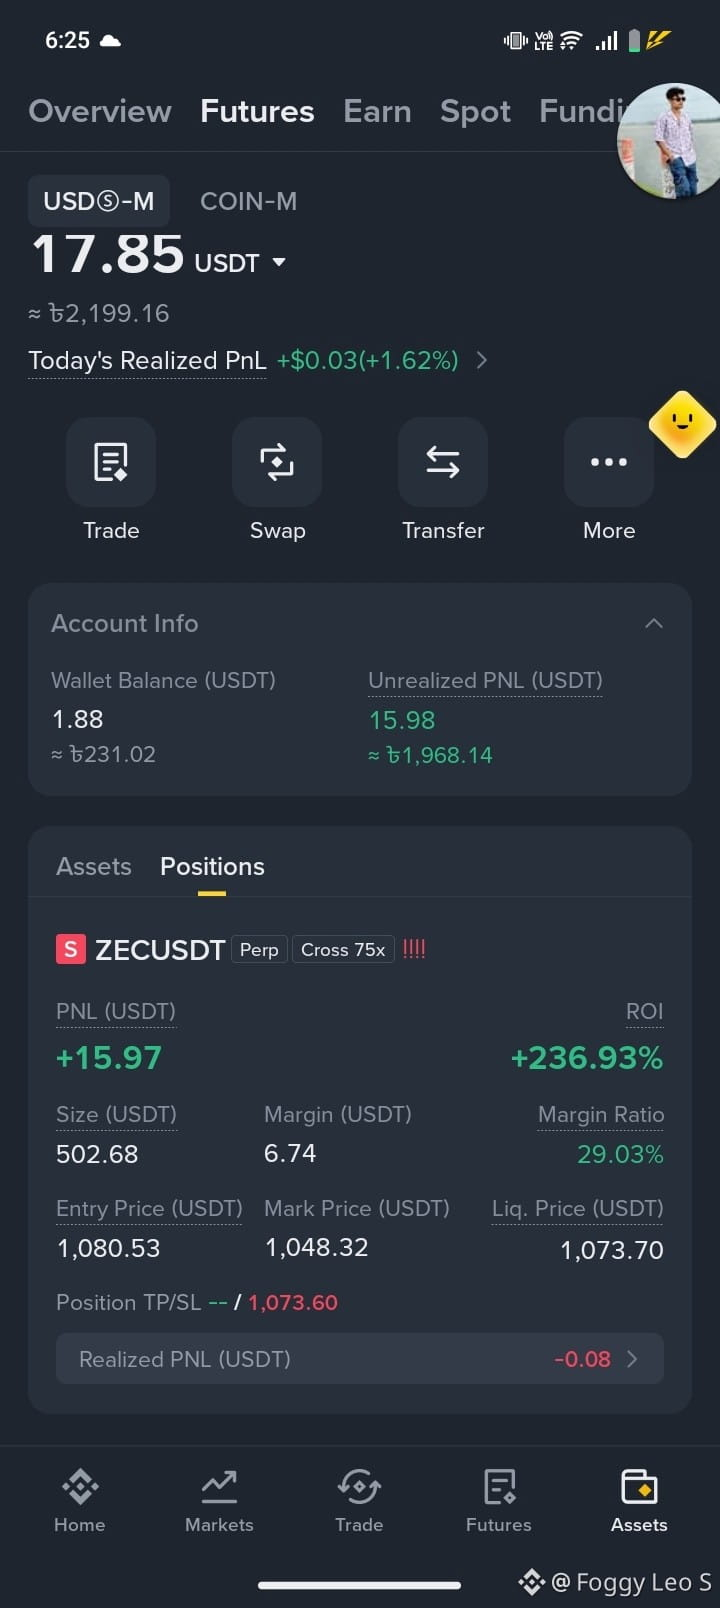This screenshot has width=720, height=1608.
Task: Switch to the Assets sub-tab
Action: tap(94, 866)
